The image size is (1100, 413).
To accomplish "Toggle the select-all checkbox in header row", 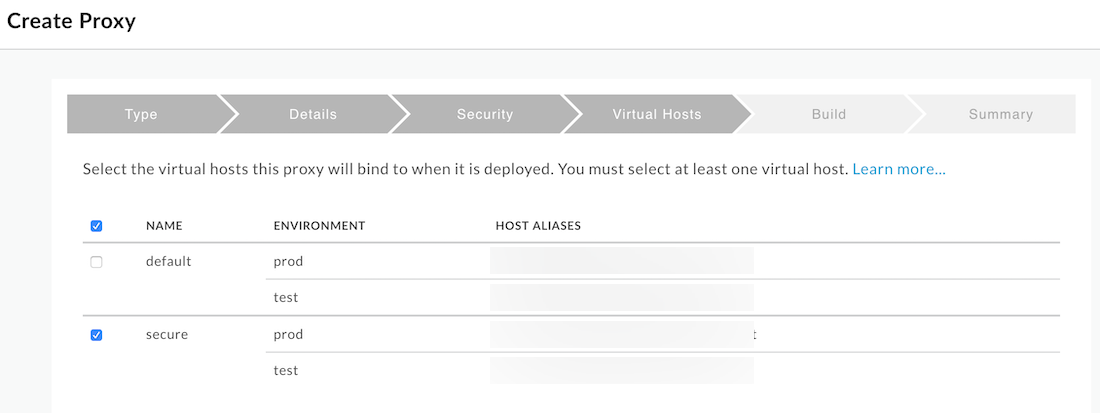I will point(97,226).
